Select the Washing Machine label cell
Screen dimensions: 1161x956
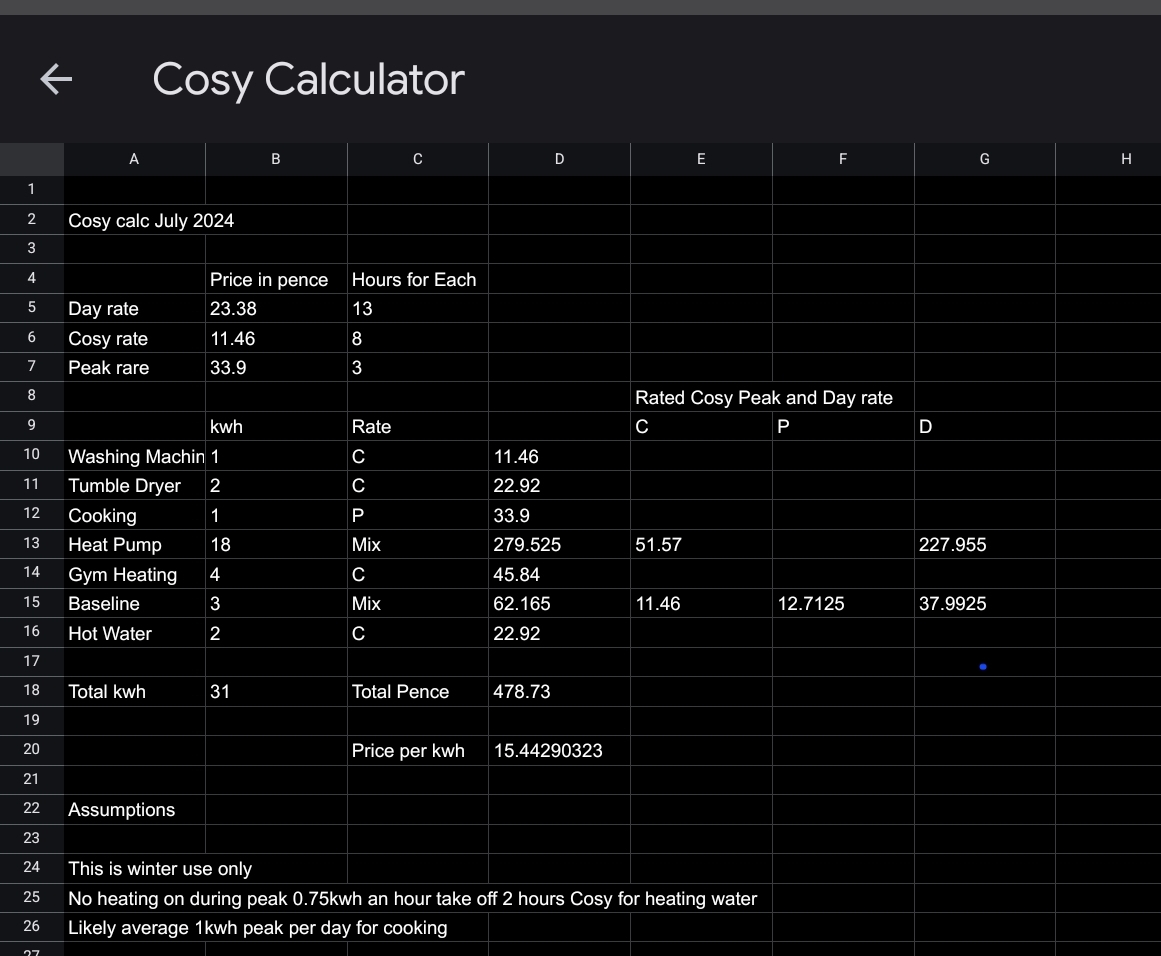[x=134, y=456]
